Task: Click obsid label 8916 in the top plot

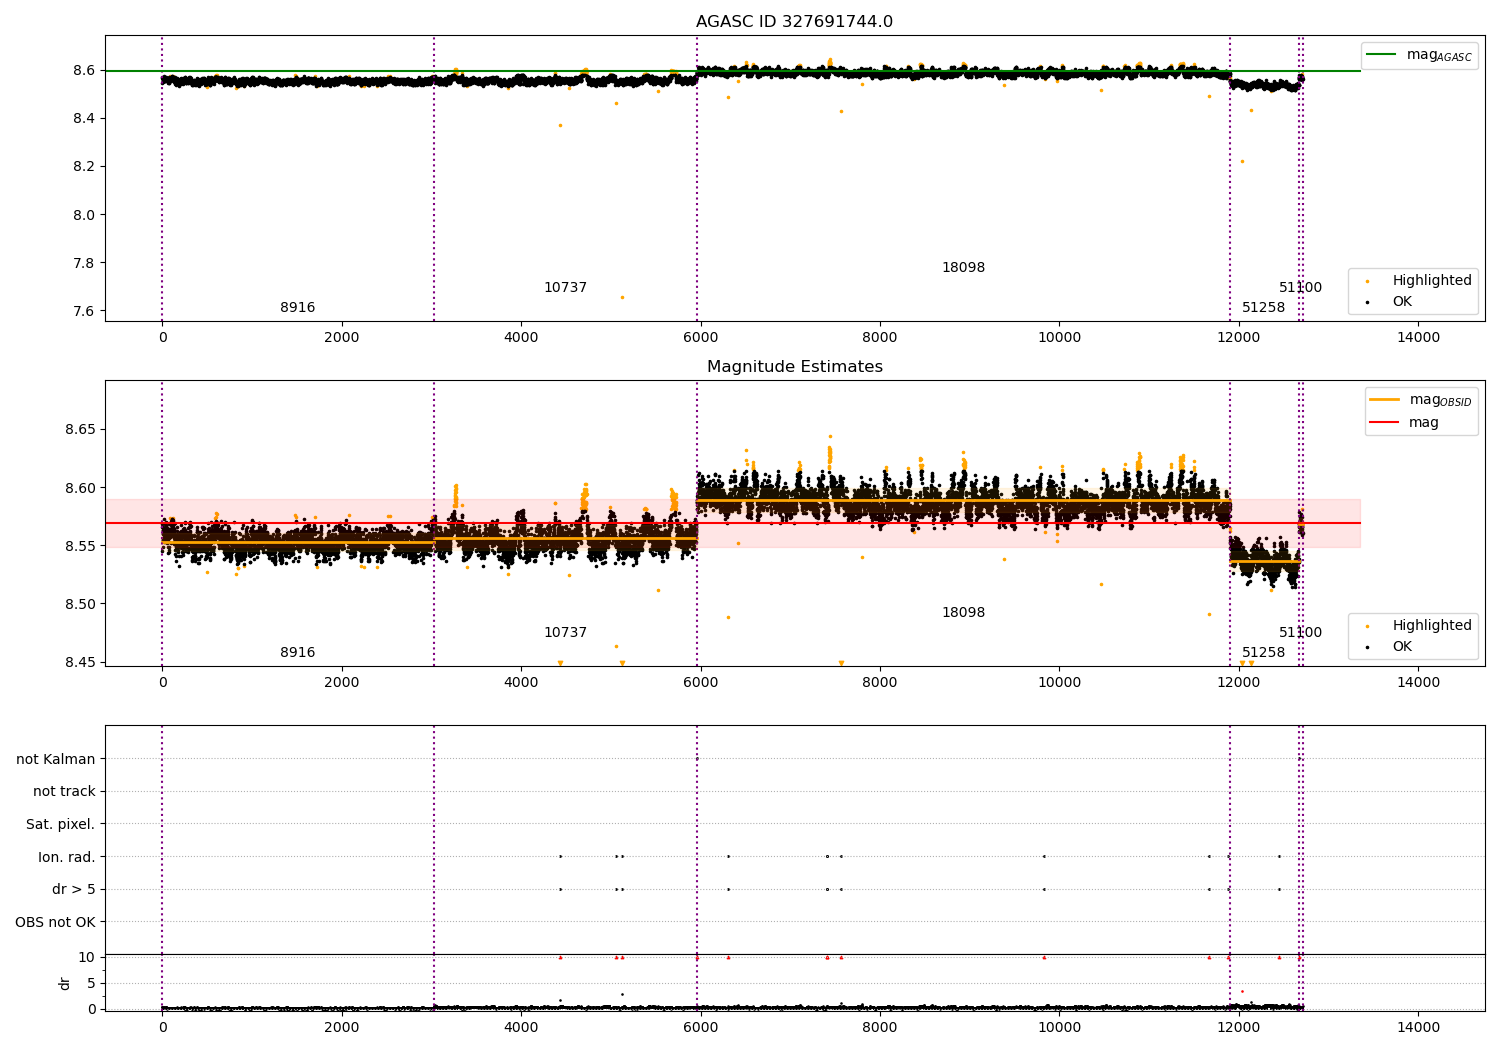Action: coord(297,307)
